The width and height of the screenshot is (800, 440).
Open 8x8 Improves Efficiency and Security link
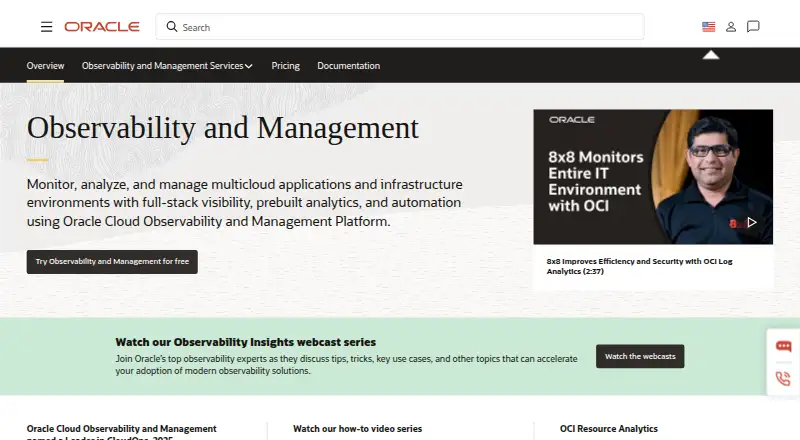pos(639,266)
